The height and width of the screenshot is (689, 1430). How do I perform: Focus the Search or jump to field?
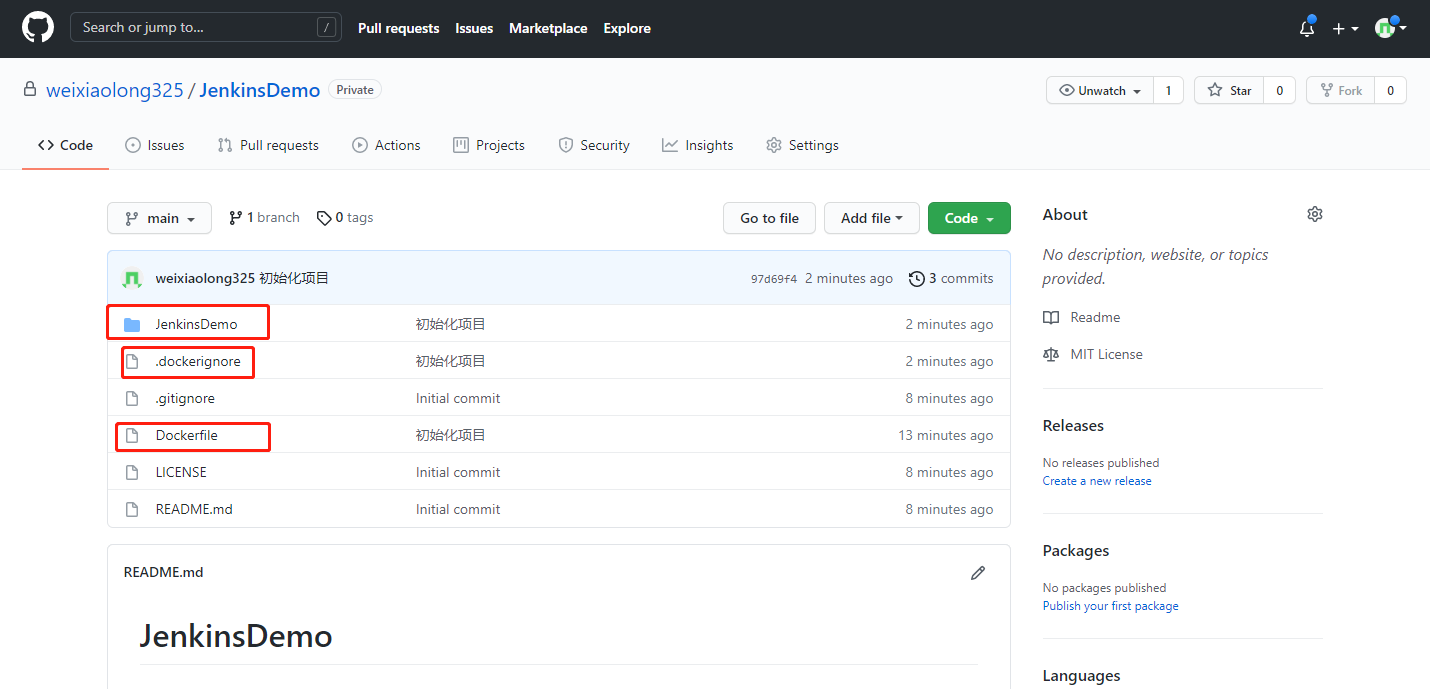205,27
